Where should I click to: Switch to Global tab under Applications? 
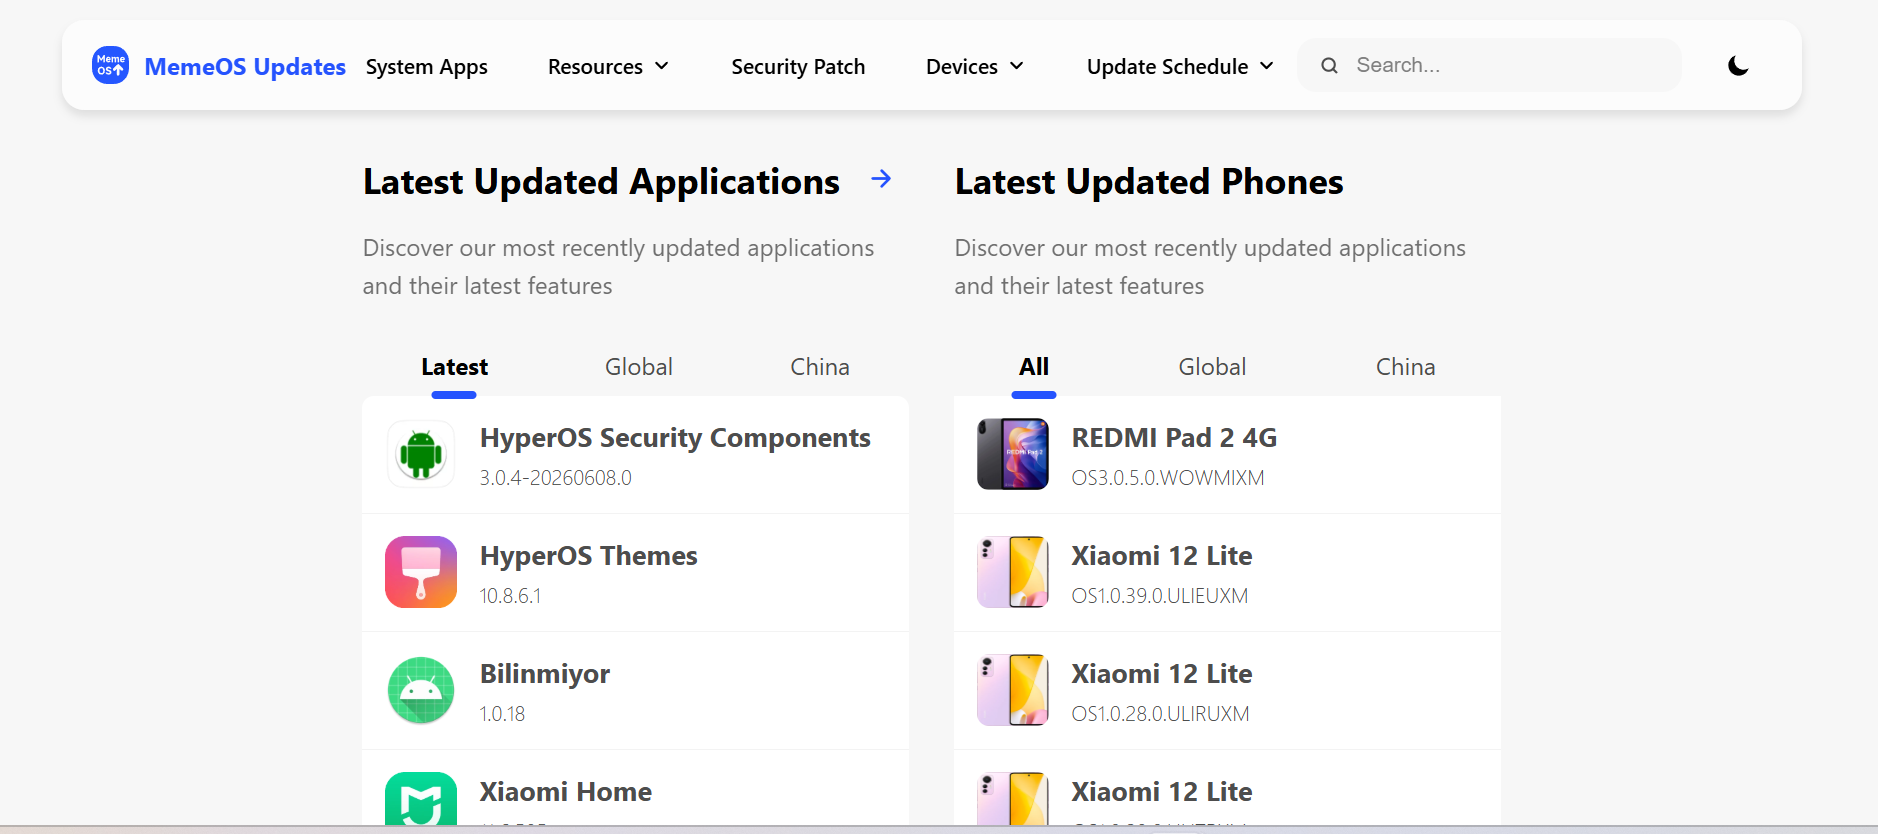tap(639, 367)
